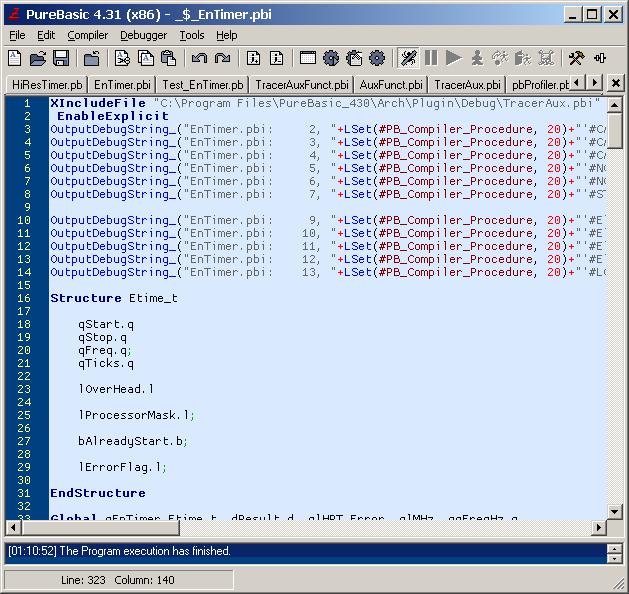Click the 'bAlreadyStart.b;' code line
This screenshot has width=629, height=594.
coord(133,441)
